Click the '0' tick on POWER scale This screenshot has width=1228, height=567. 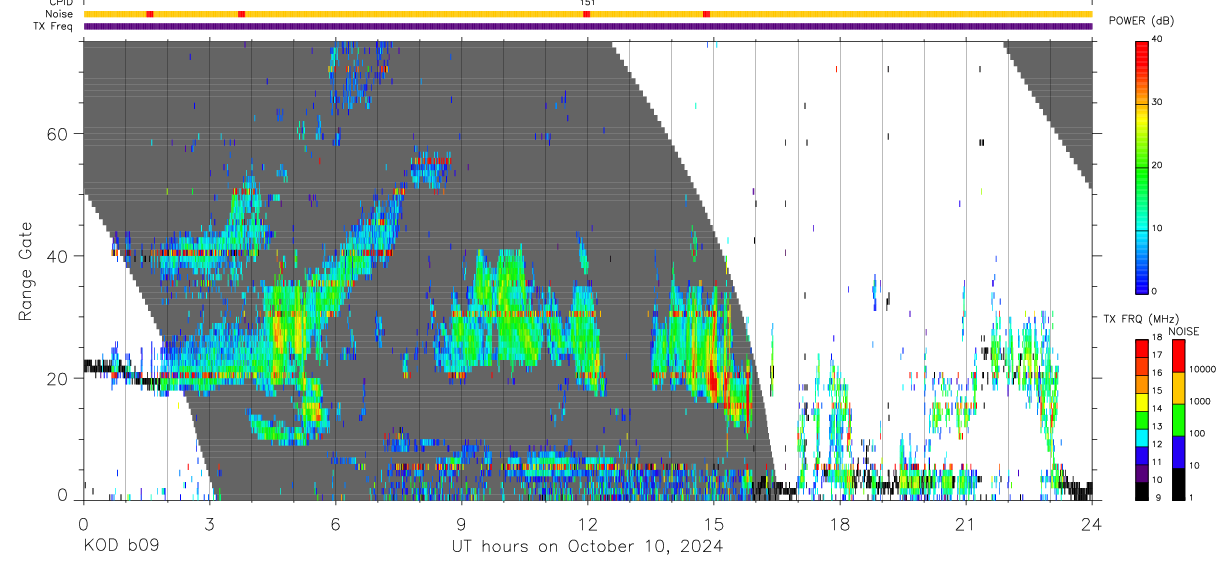pyautogui.click(x=1156, y=291)
